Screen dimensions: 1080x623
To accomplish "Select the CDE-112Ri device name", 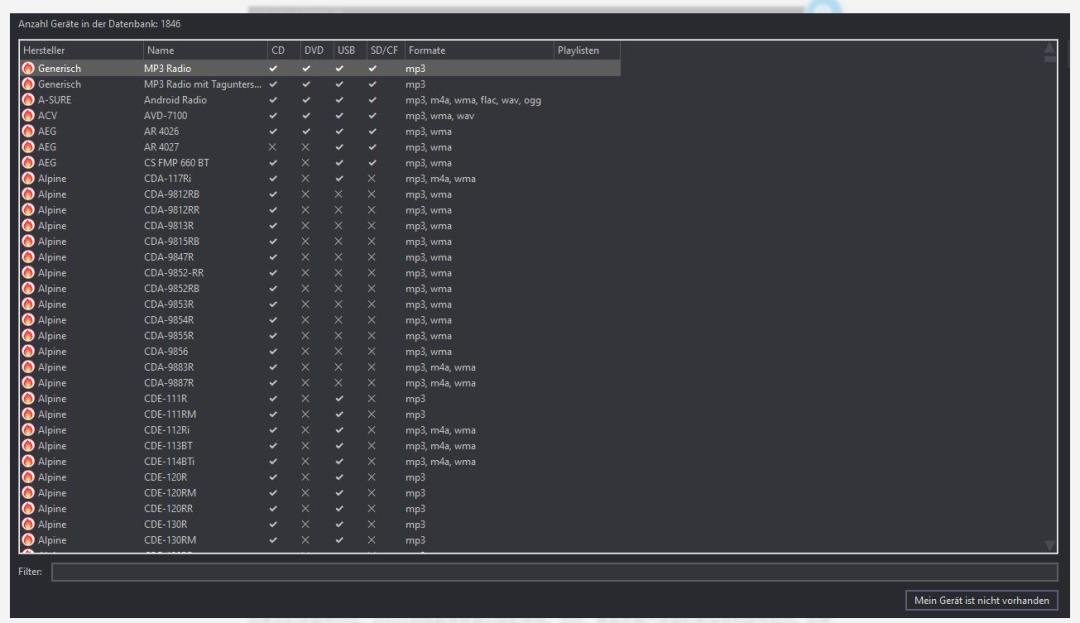I will pyautogui.click(x=167, y=430).
